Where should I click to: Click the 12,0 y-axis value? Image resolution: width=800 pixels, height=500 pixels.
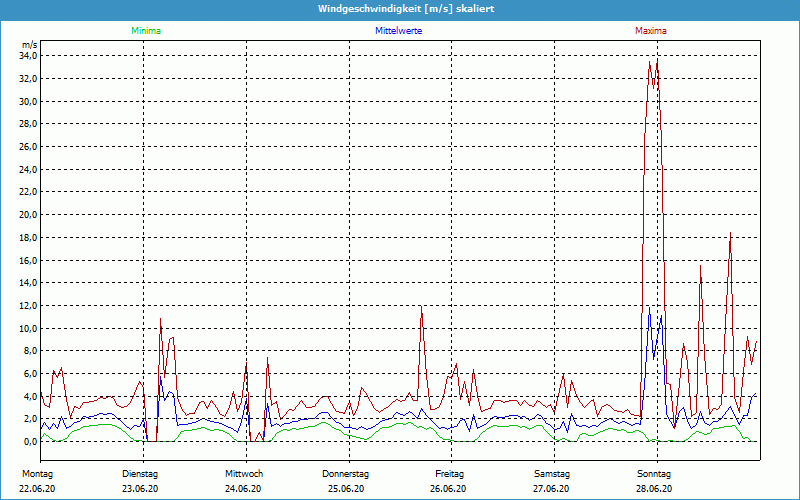pyautogui.click(x=29, y=306)
